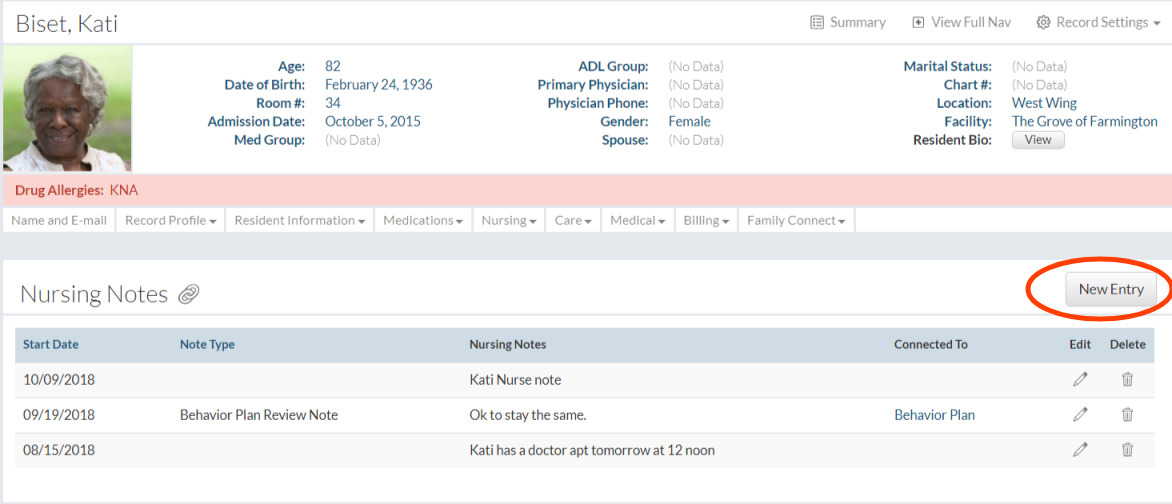Trash the doctor appointment note from 08/15/2018
Viewport: 1172px width, 504px height.
click(x=1127, y=450)
